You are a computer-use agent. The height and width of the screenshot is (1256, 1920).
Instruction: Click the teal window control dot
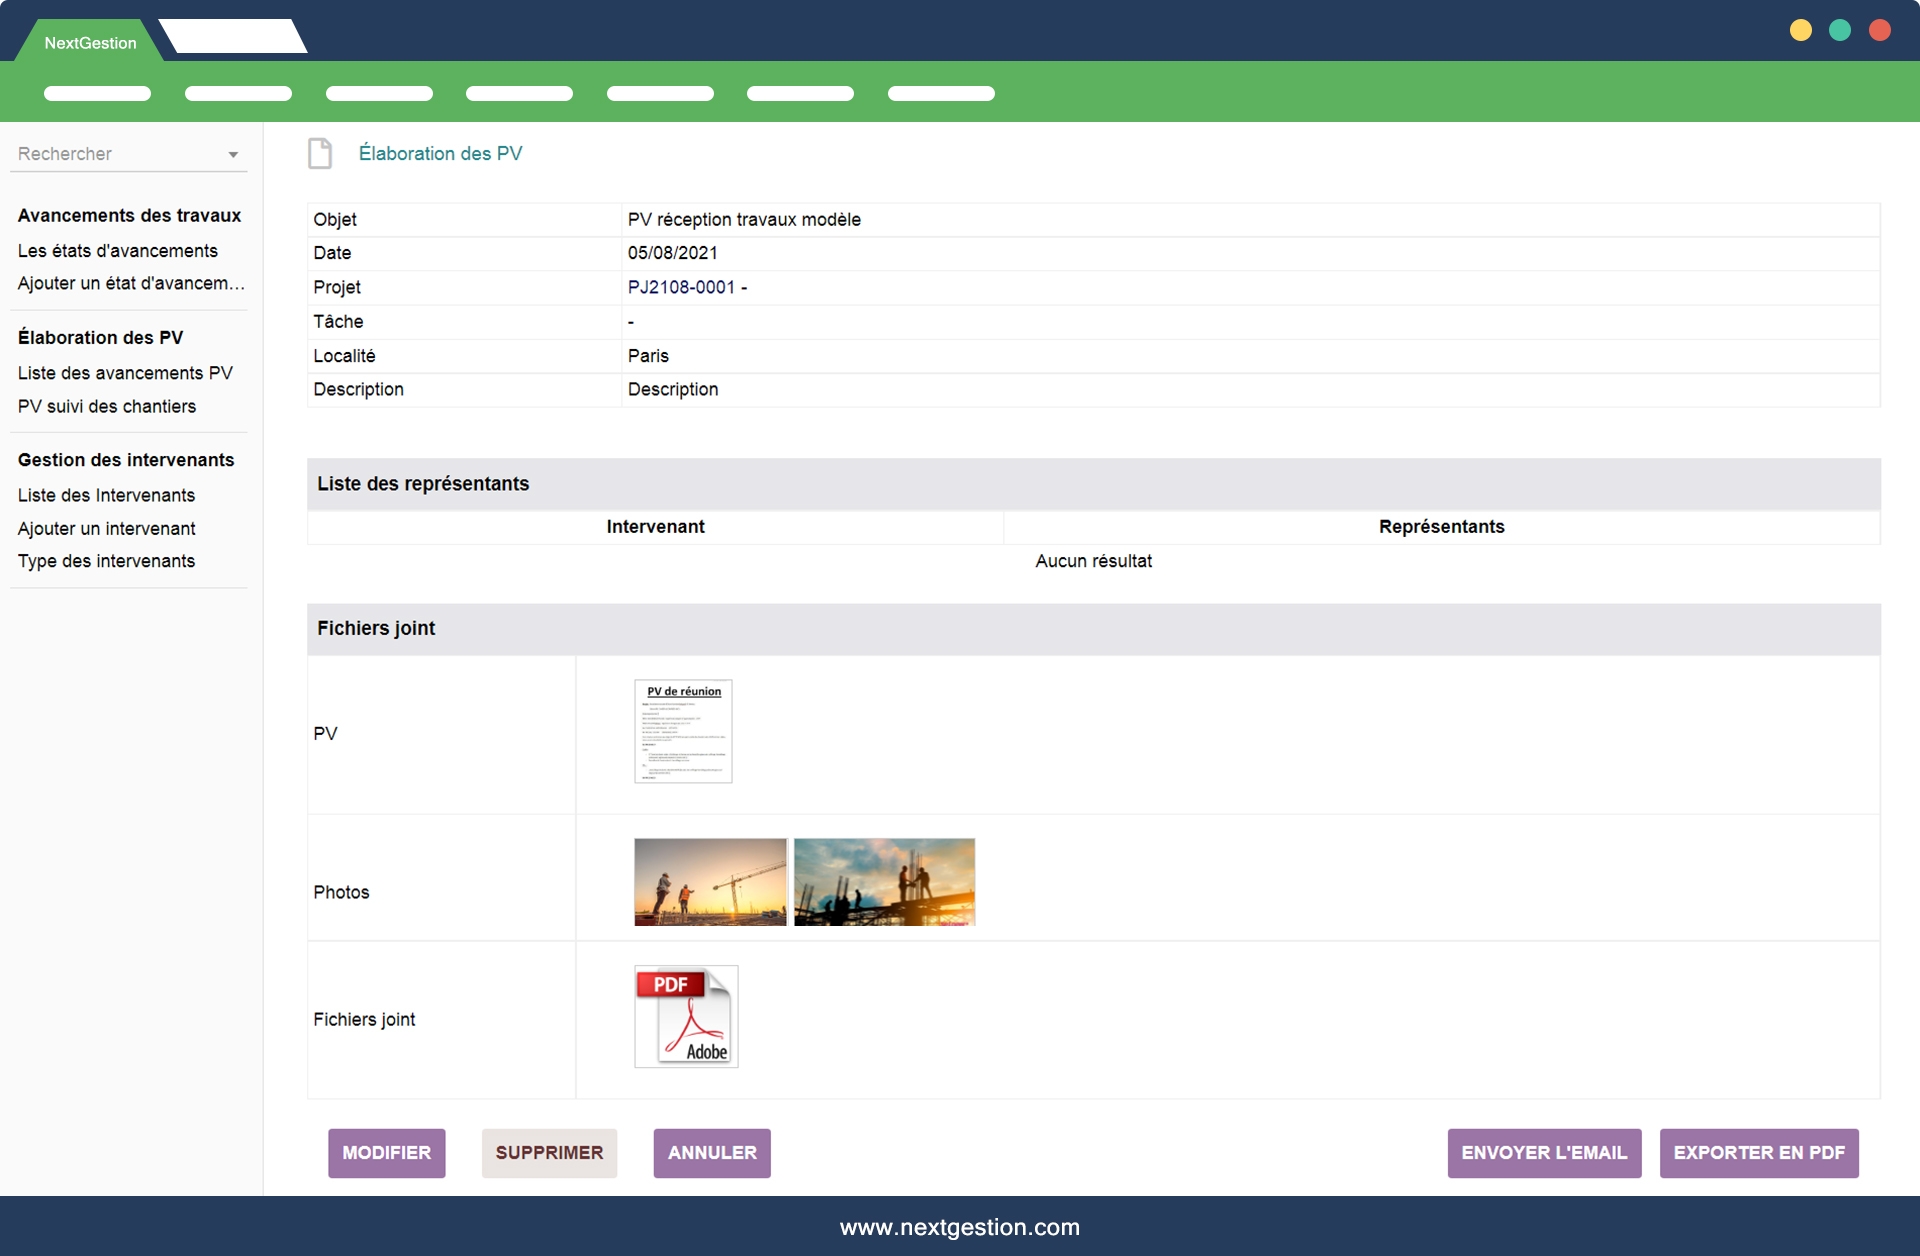click(x=1840, y=30)
